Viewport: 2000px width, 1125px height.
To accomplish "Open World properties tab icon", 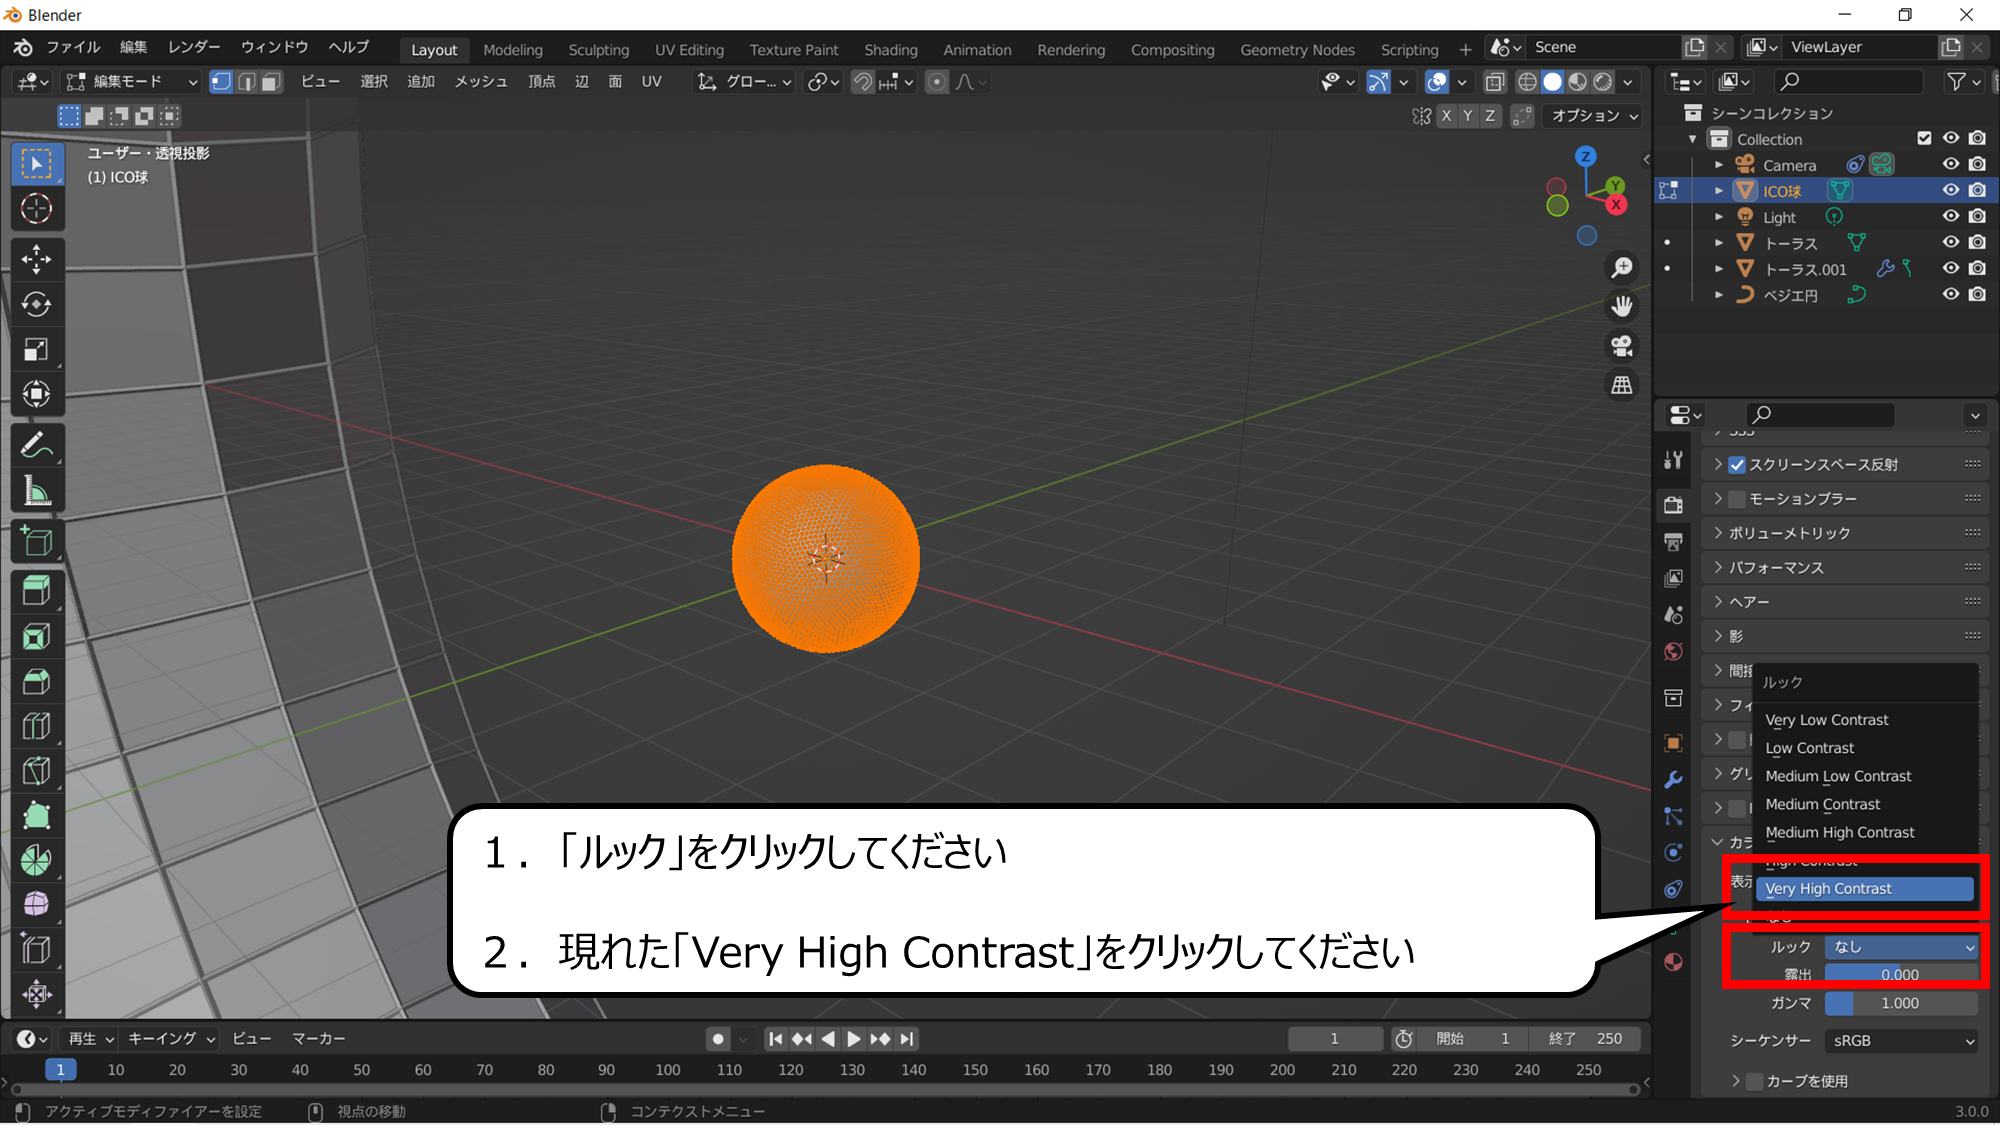I will pos(1673,652).
